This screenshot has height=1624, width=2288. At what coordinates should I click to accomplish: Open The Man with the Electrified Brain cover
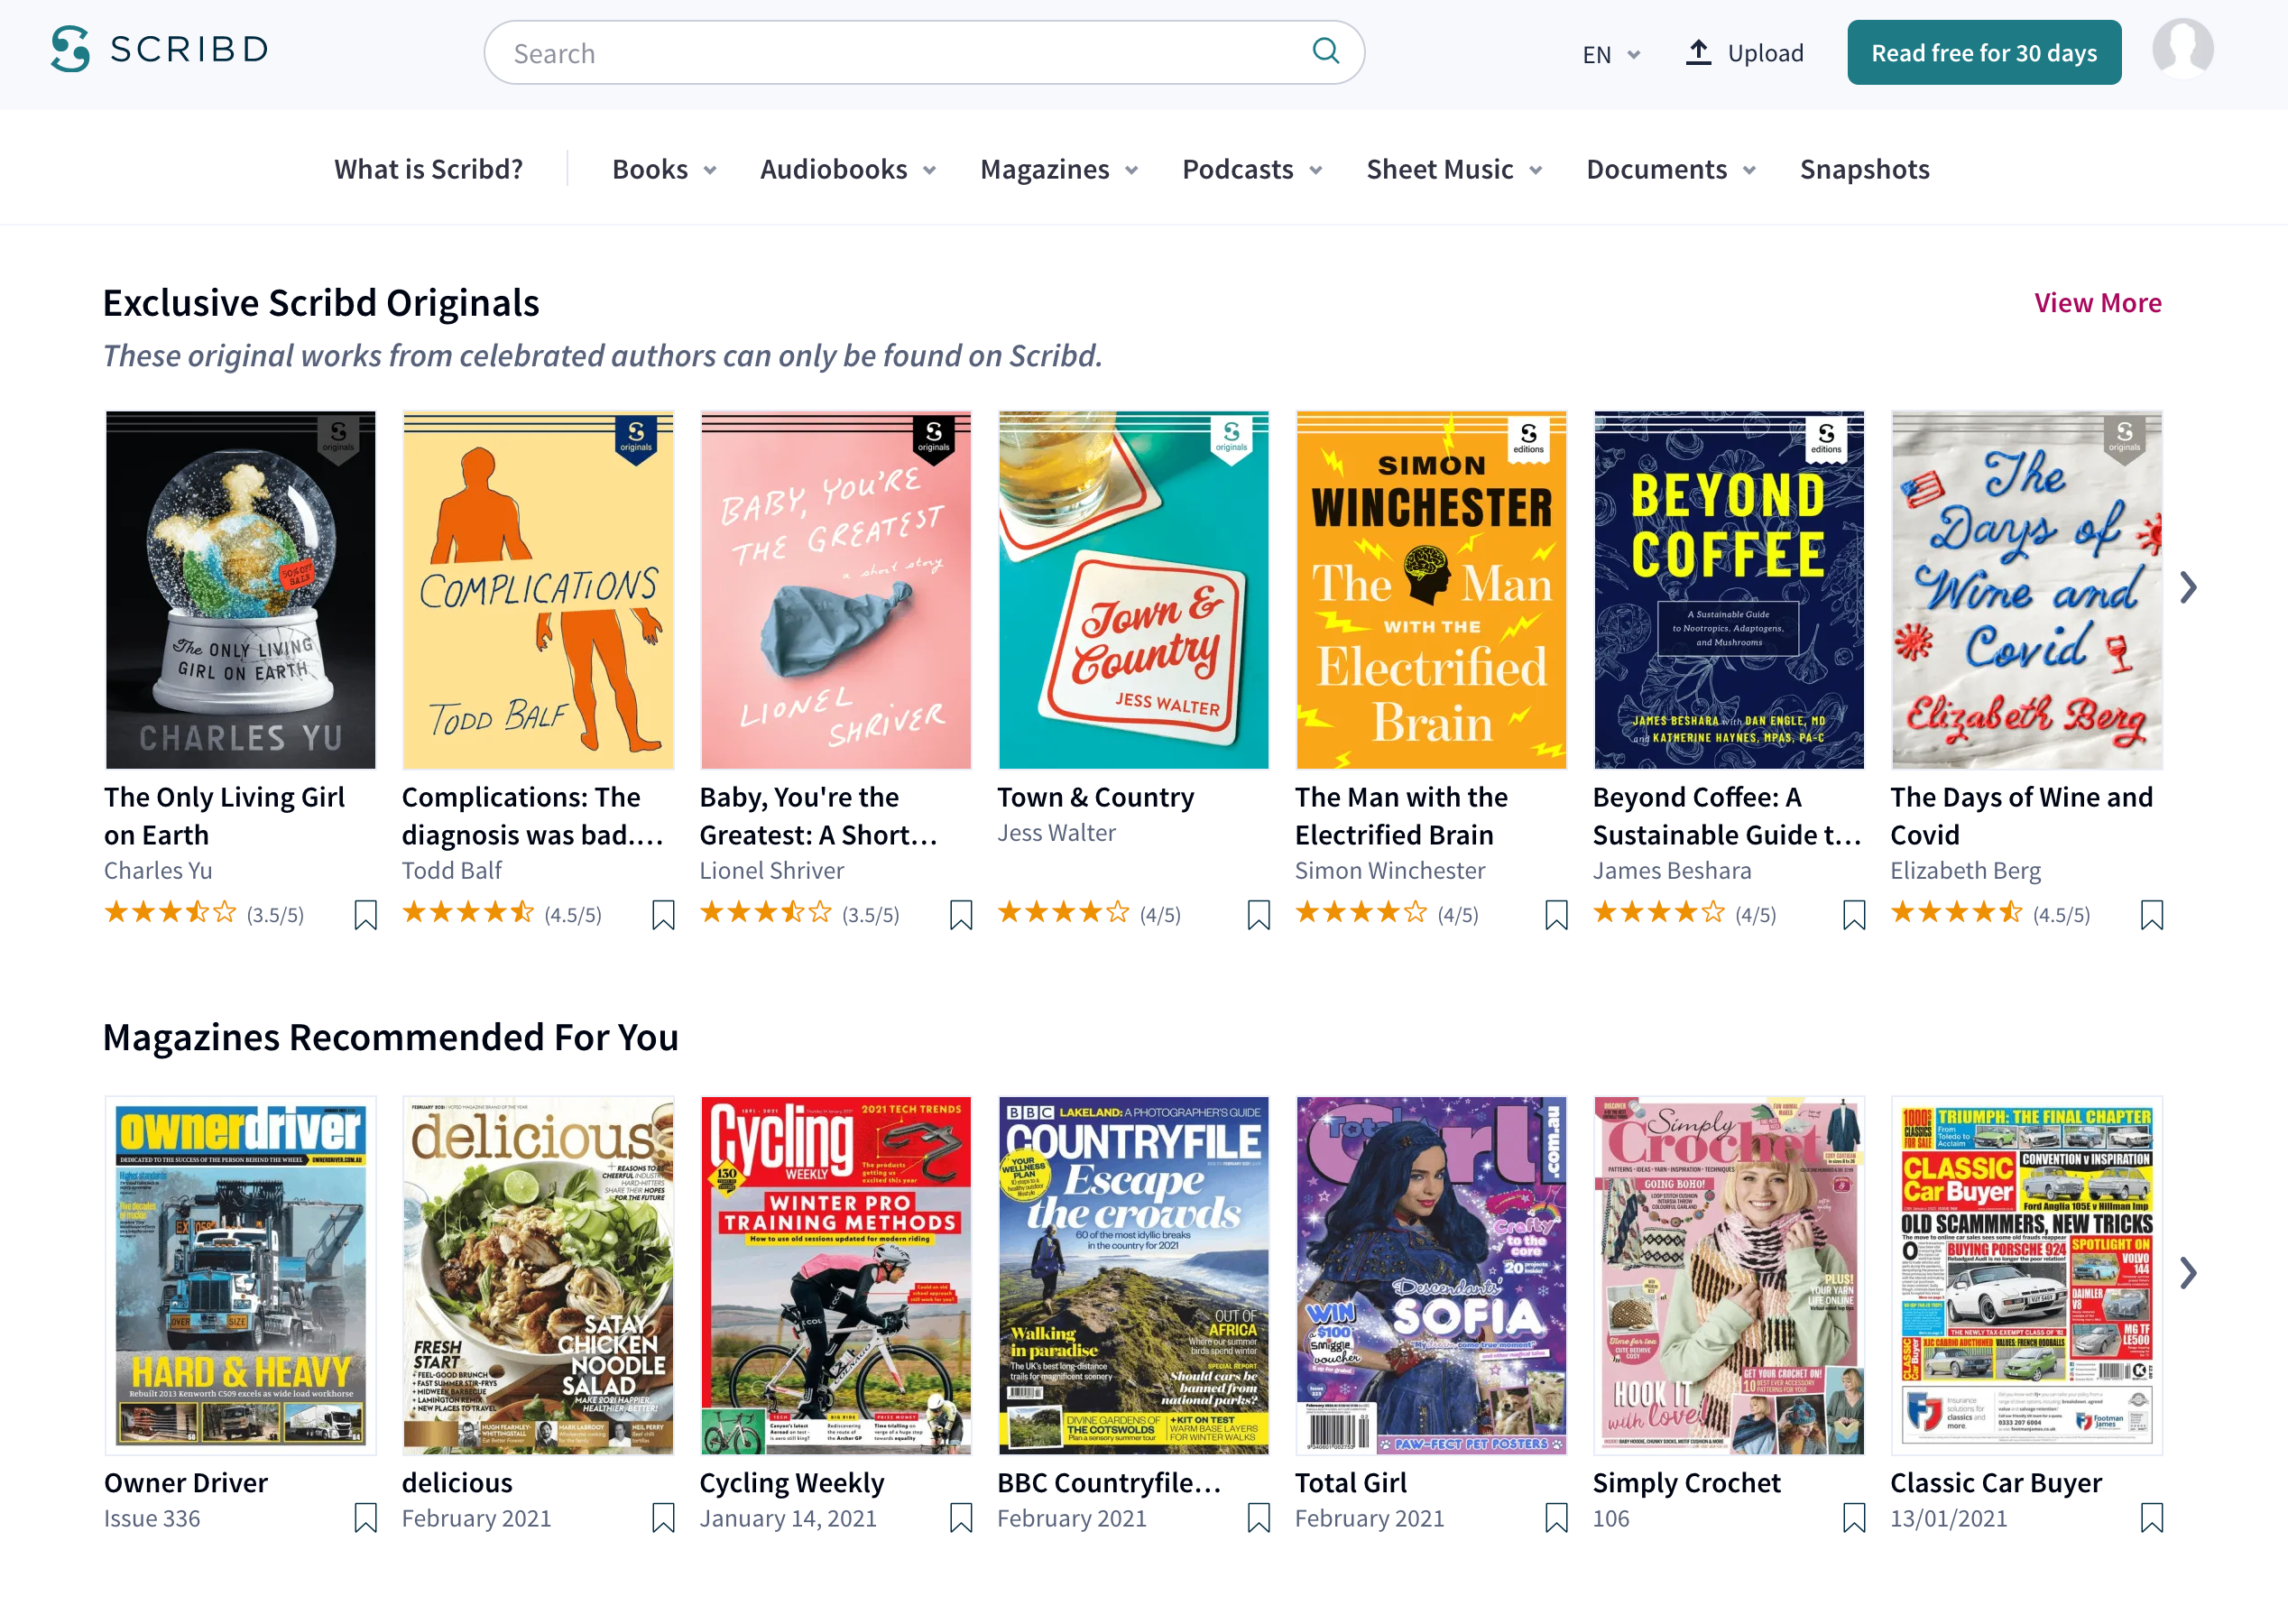(1431, 590)
